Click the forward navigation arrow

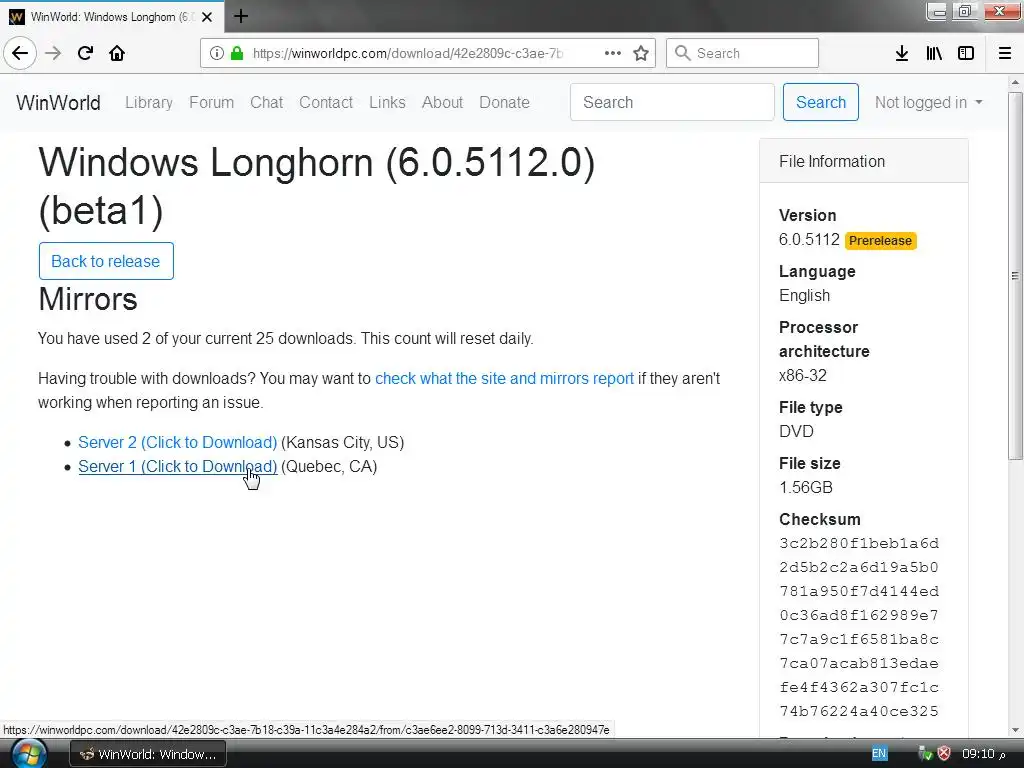(x=53, y=53)
